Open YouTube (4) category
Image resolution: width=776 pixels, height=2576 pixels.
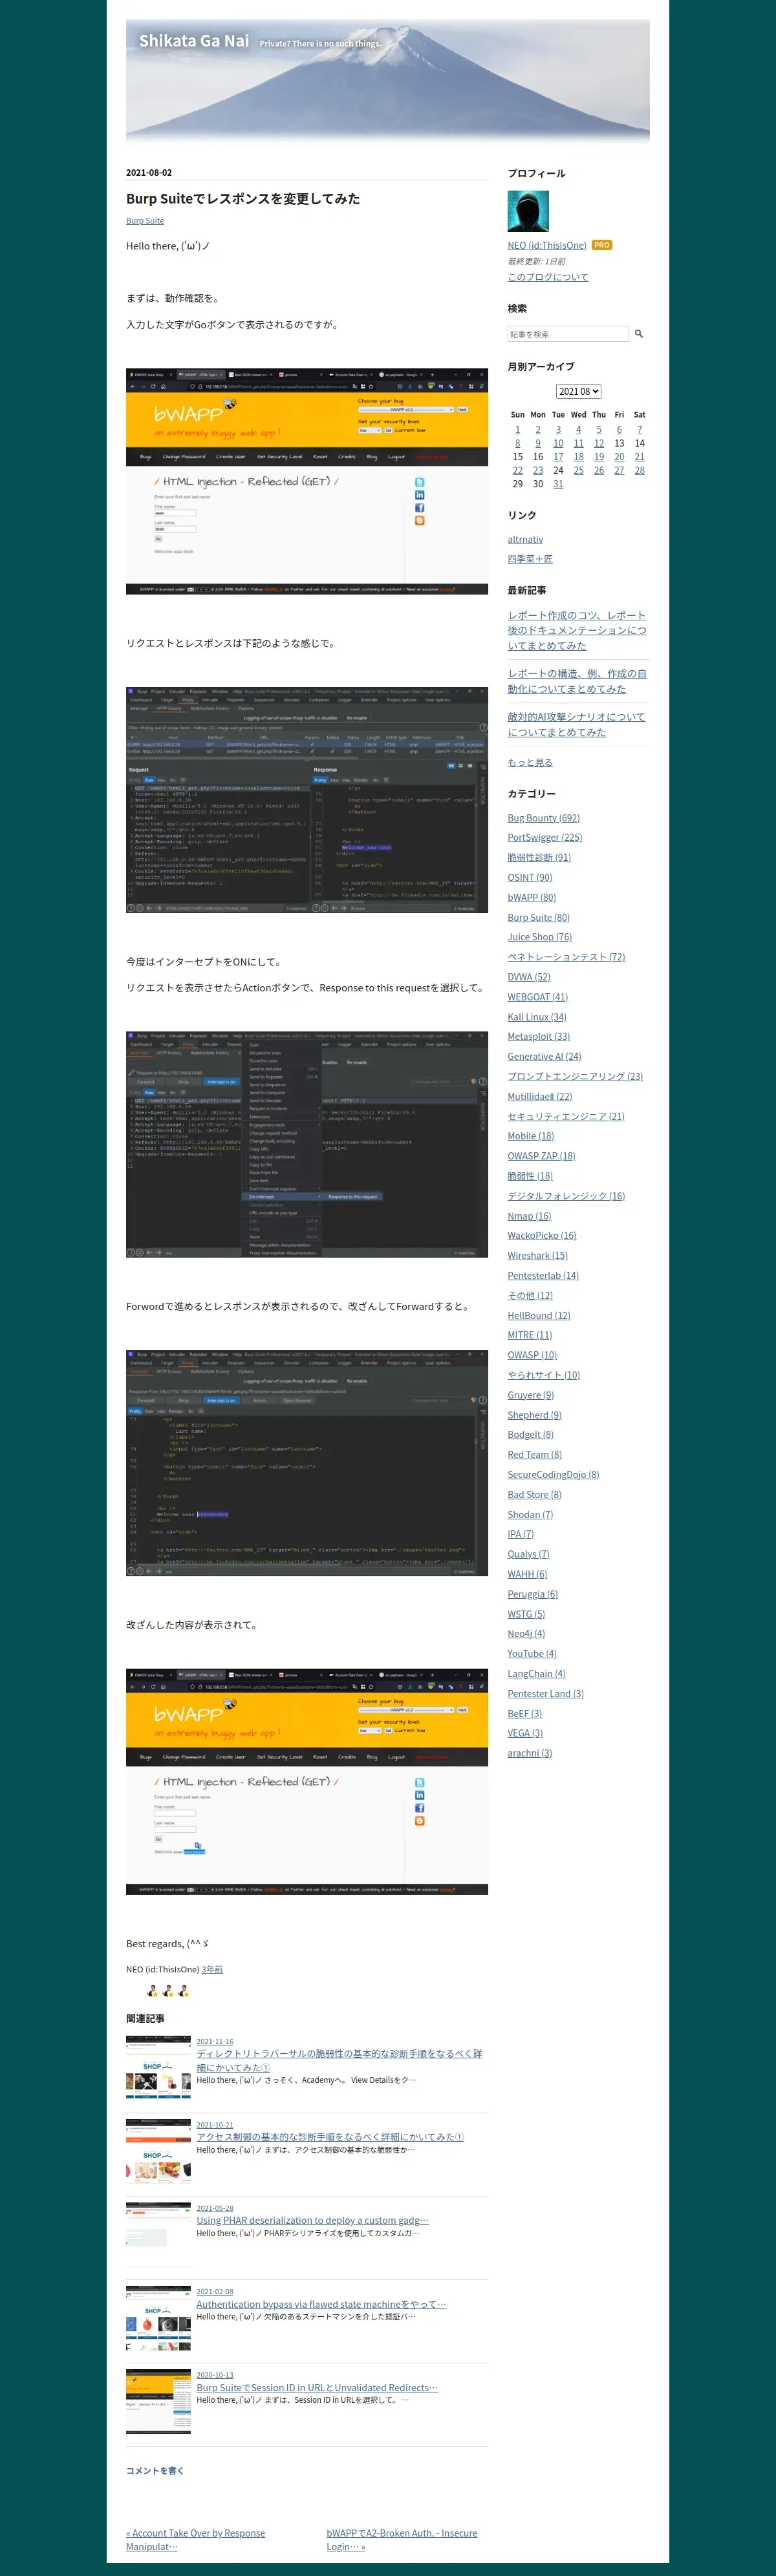[533, 1654]
